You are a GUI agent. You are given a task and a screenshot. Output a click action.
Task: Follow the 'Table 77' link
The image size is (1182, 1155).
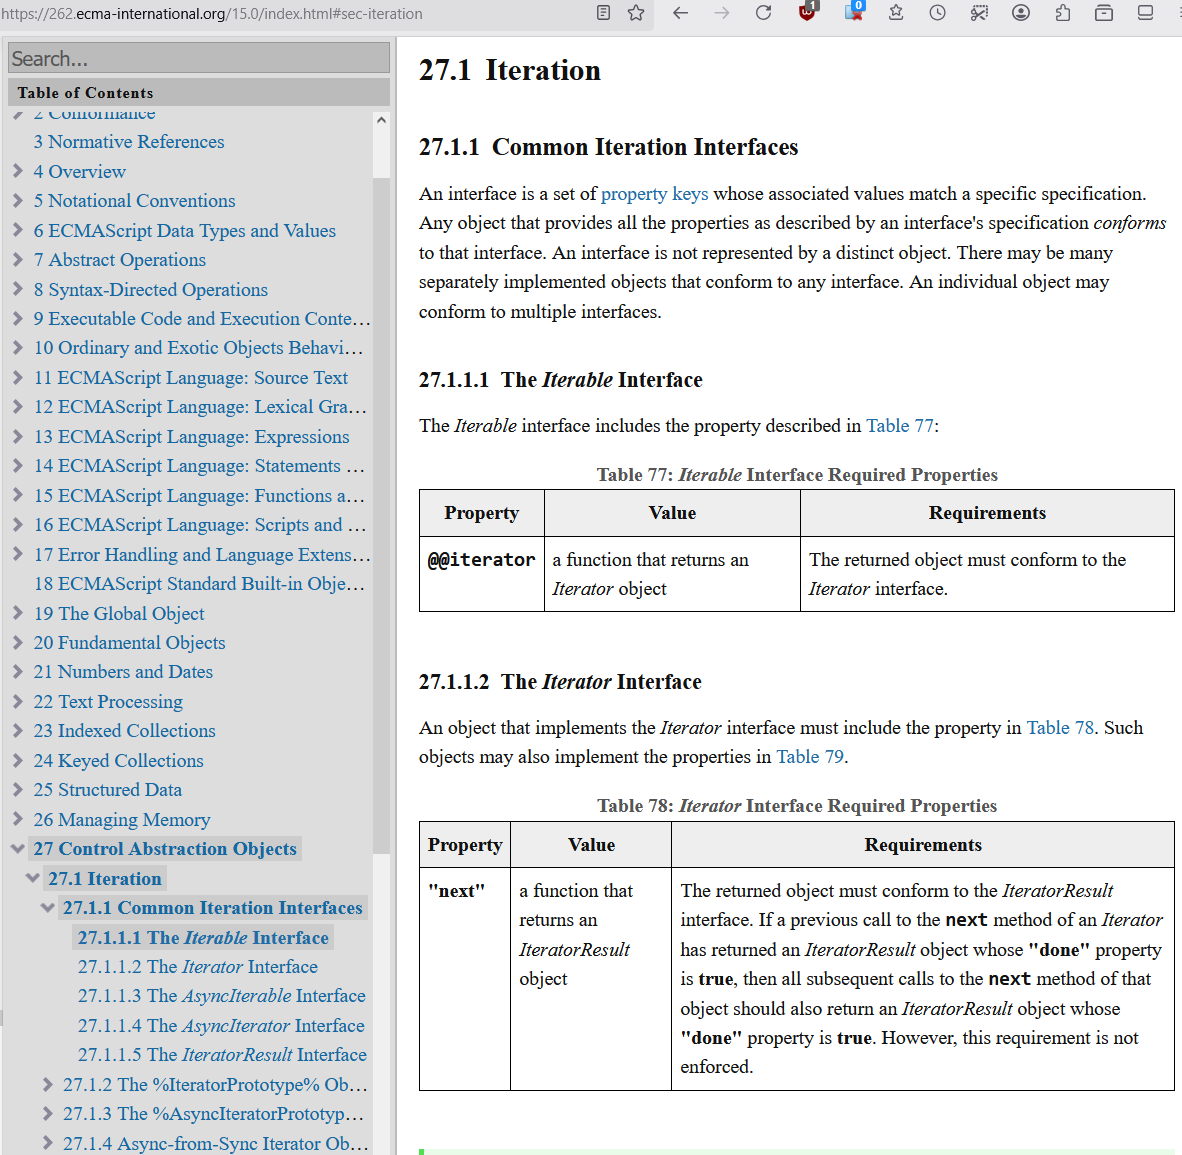point(900,426)
